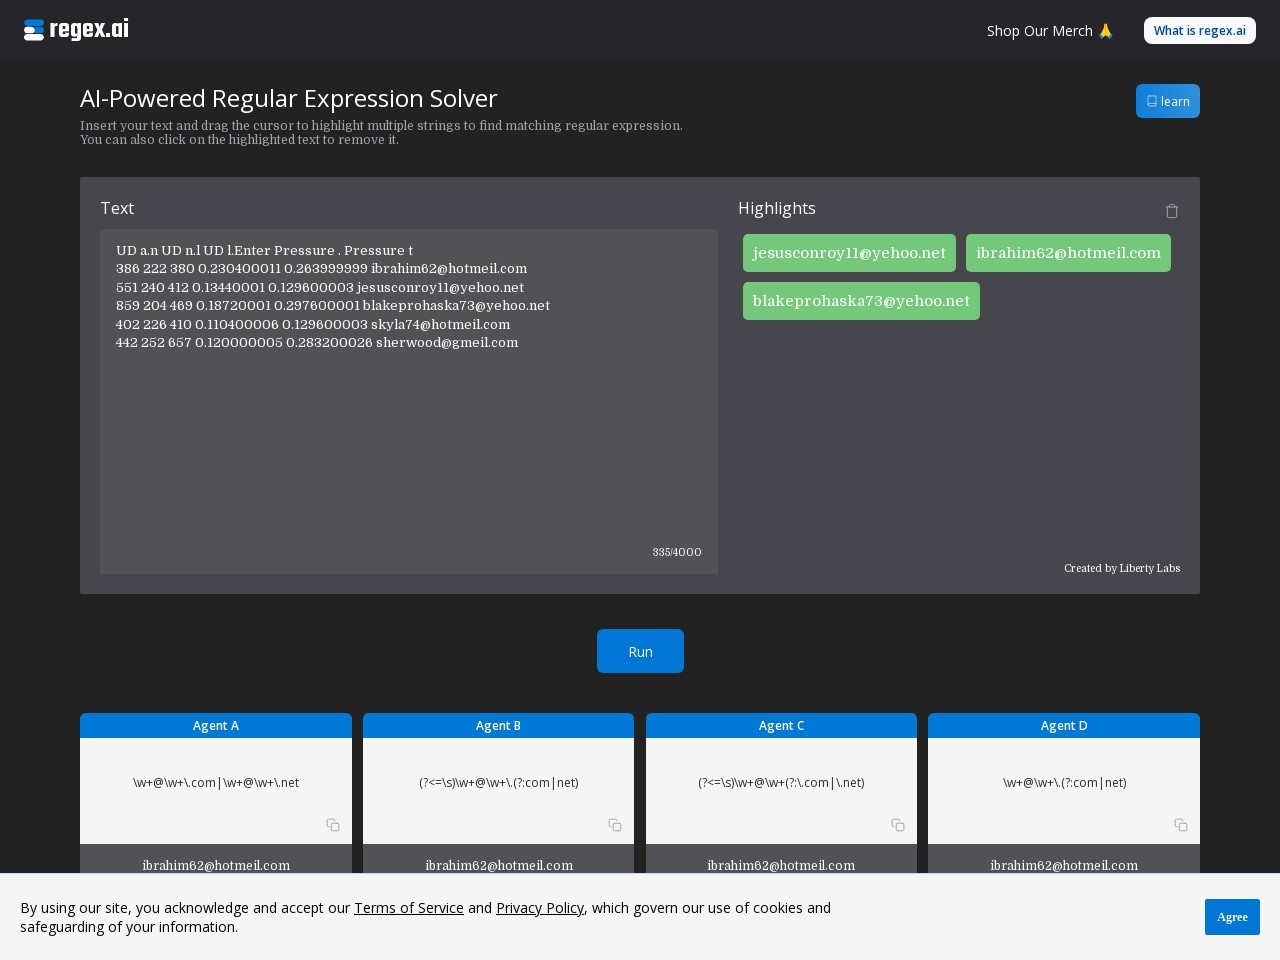Agree to the cookie notice
The height and width of the screenshot is (960, 1280).
coord(1231,917)
